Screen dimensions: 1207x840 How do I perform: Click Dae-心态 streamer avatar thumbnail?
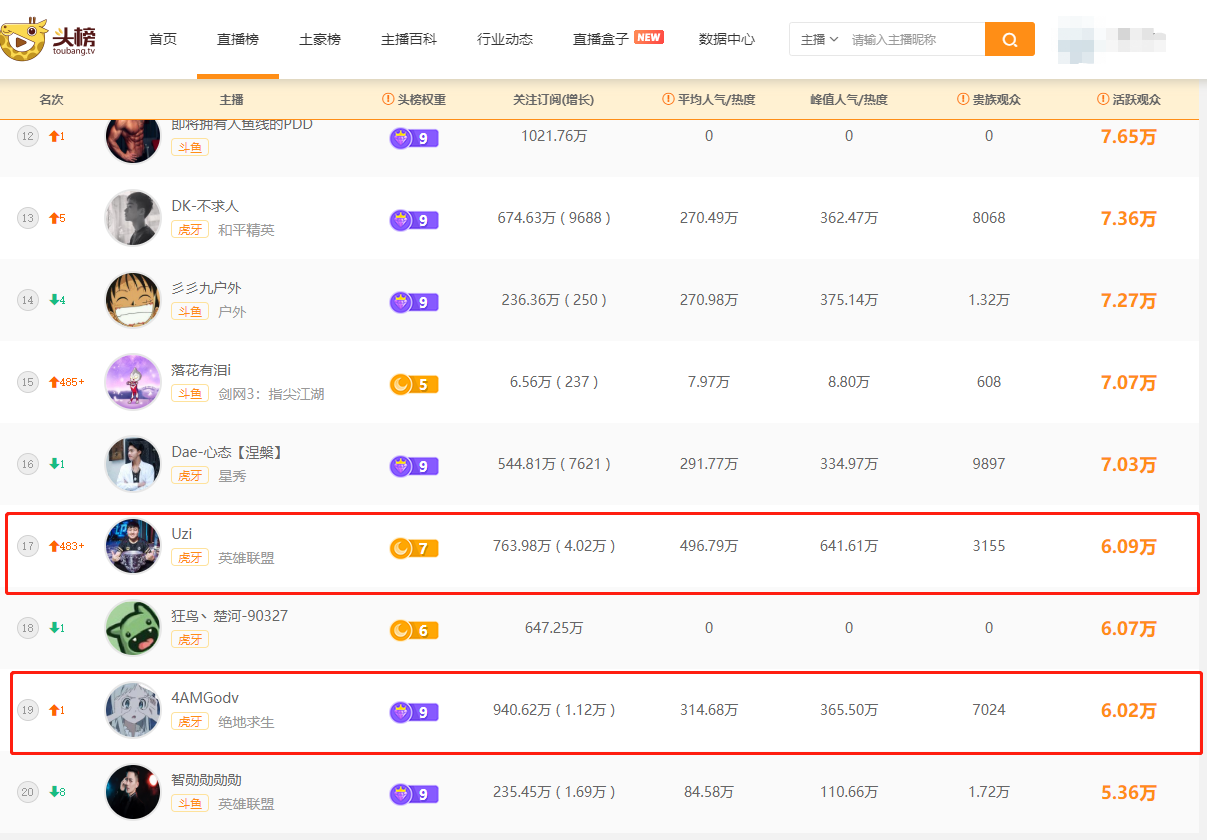point(133,464)
